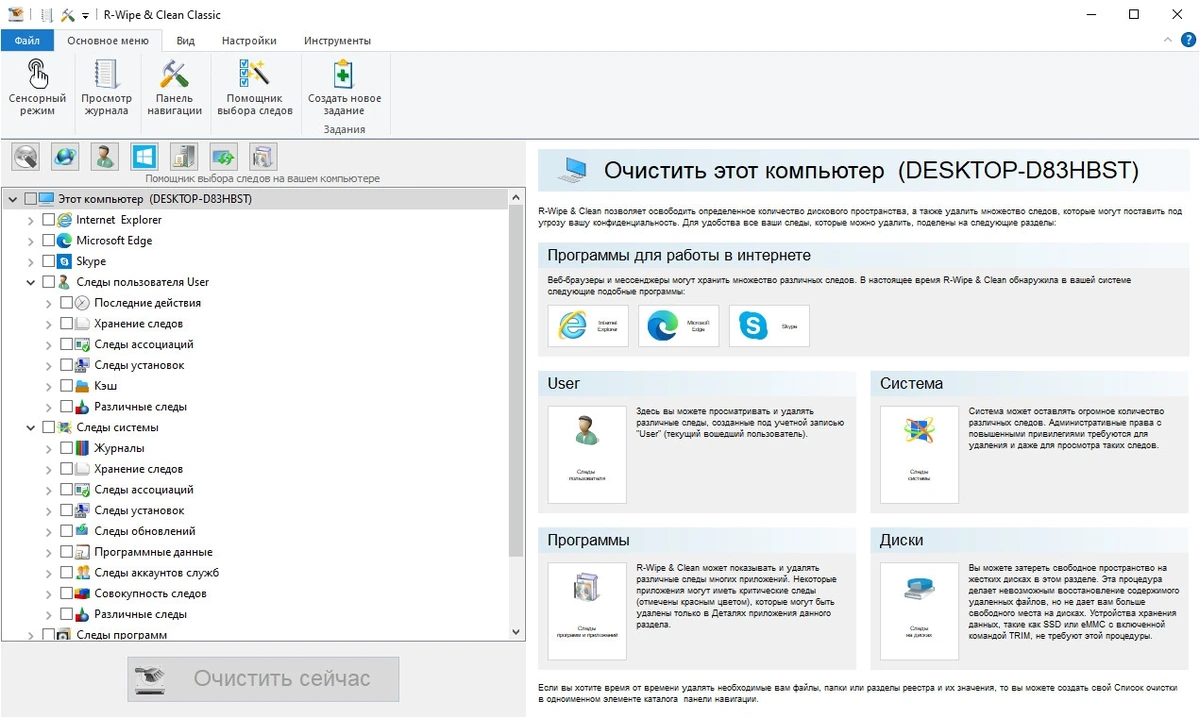Check the Последние действия checkbox
The height and width of the screenshot is (718, 1200).
tap(66, 303)
